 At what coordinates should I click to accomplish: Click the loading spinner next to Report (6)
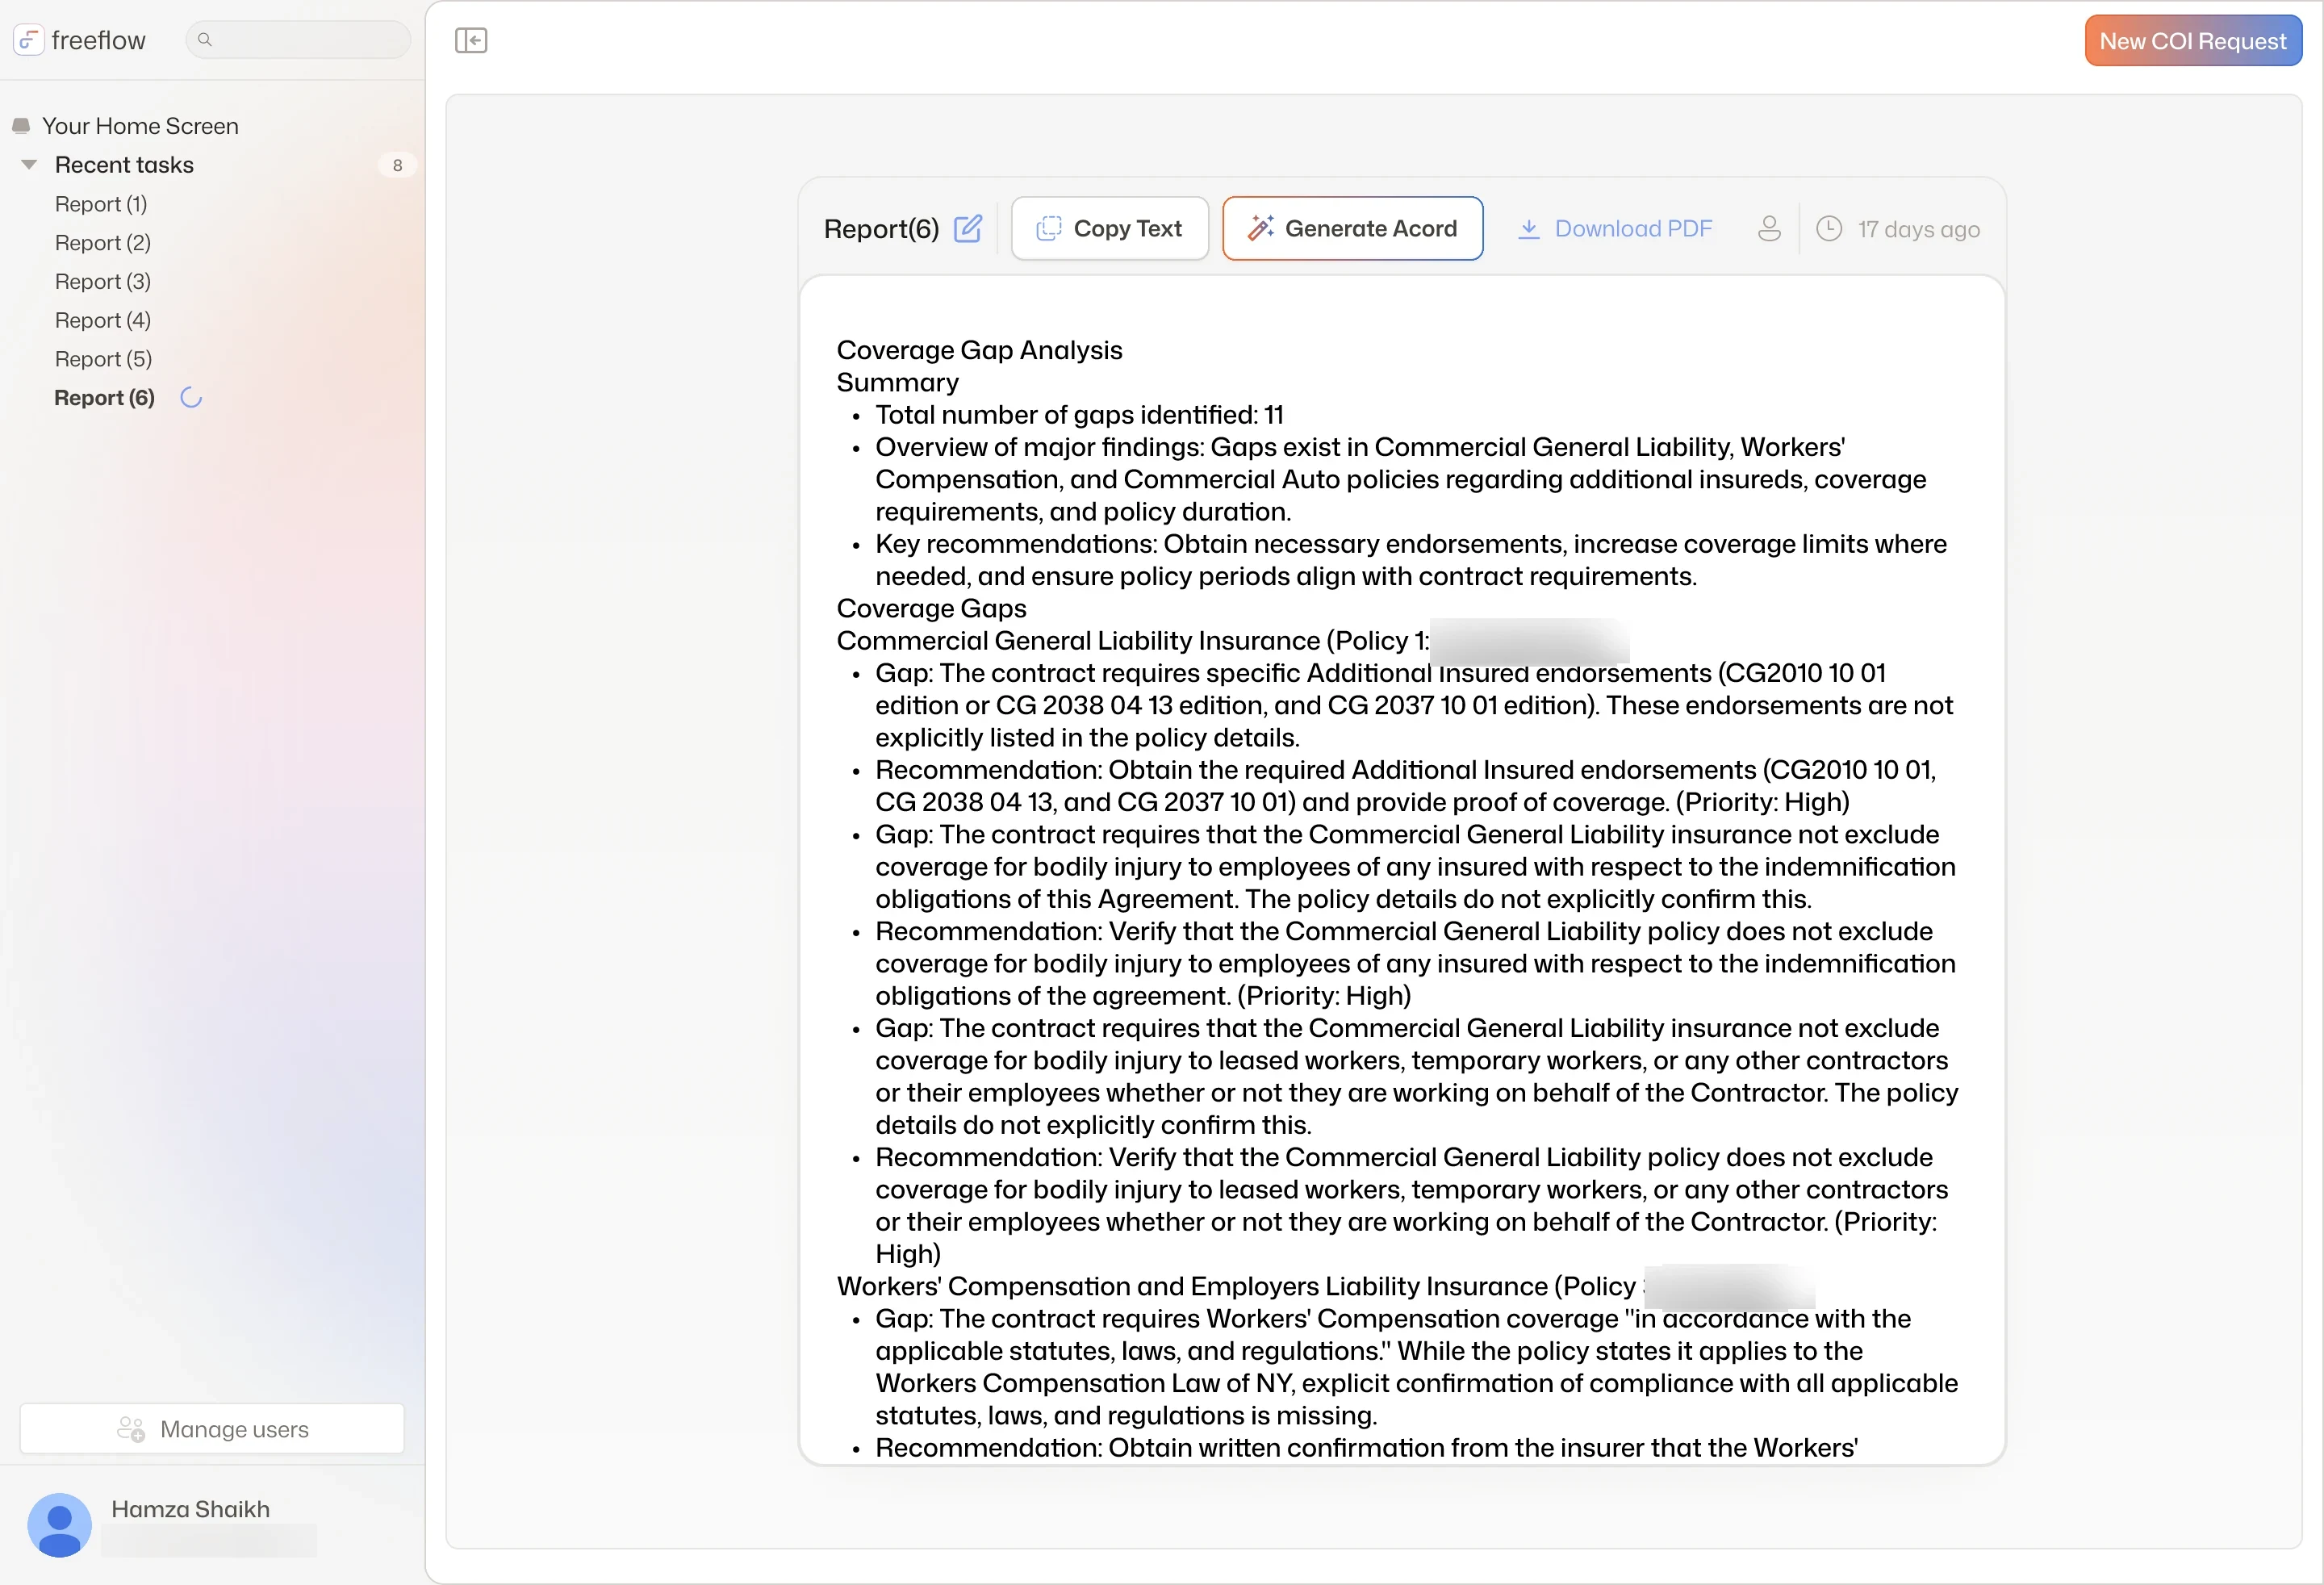(x=191, y=398)
